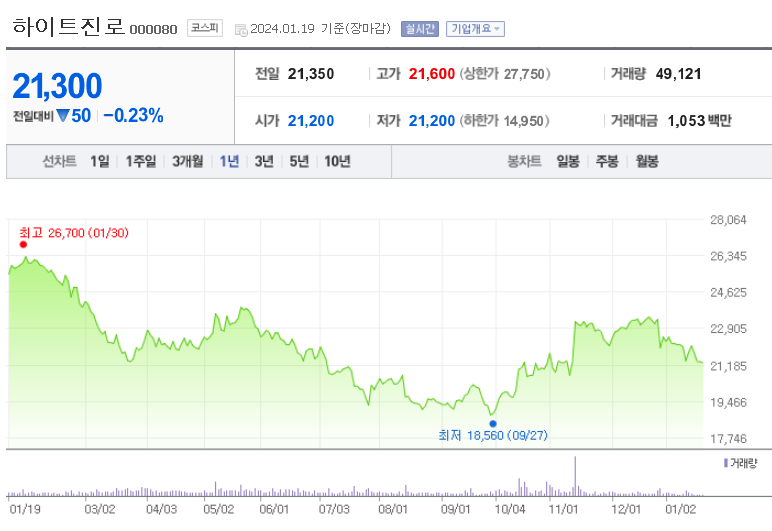The image size is (772, 531).
Task: Select the 10년 line chart tab
Action: point(337,161)
